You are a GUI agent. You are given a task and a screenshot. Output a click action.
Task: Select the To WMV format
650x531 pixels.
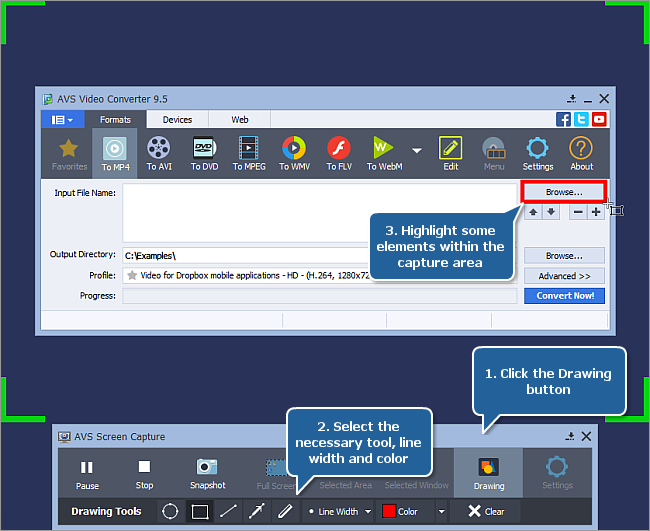[x=294, y=153]
